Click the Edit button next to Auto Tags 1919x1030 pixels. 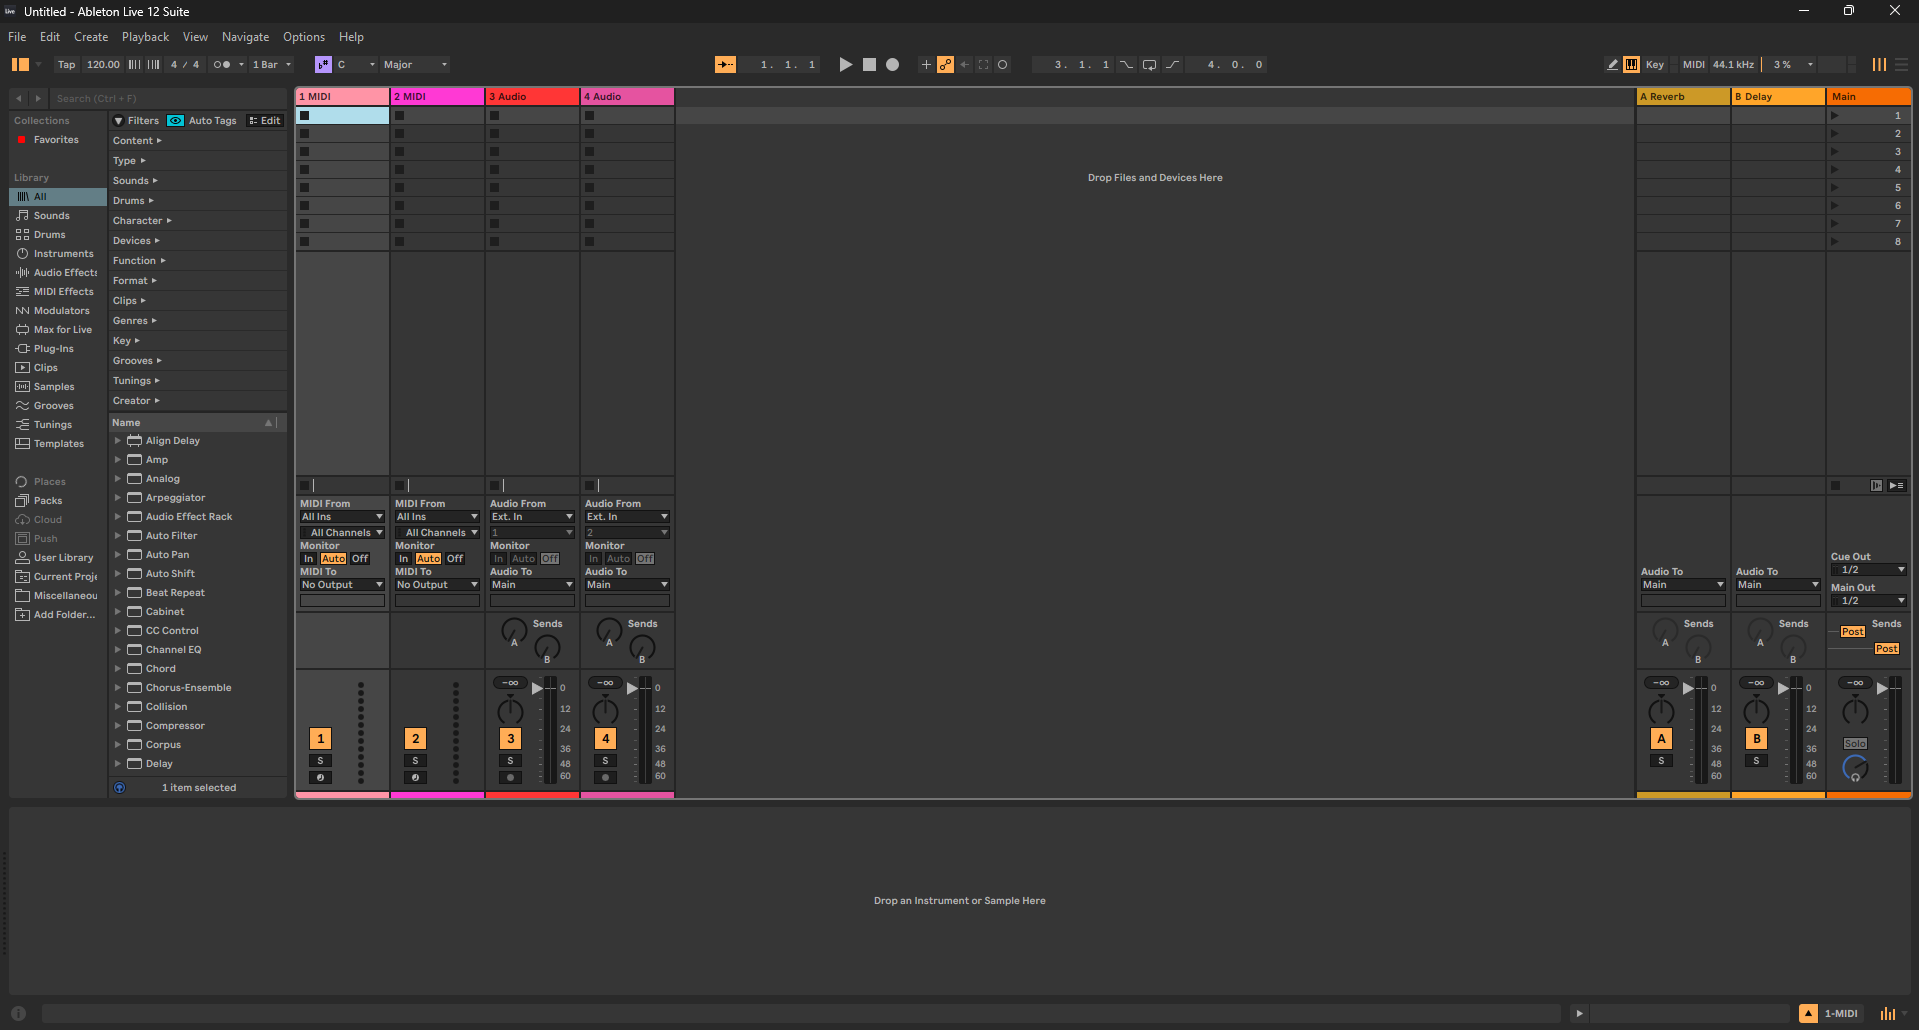point(264,120)
